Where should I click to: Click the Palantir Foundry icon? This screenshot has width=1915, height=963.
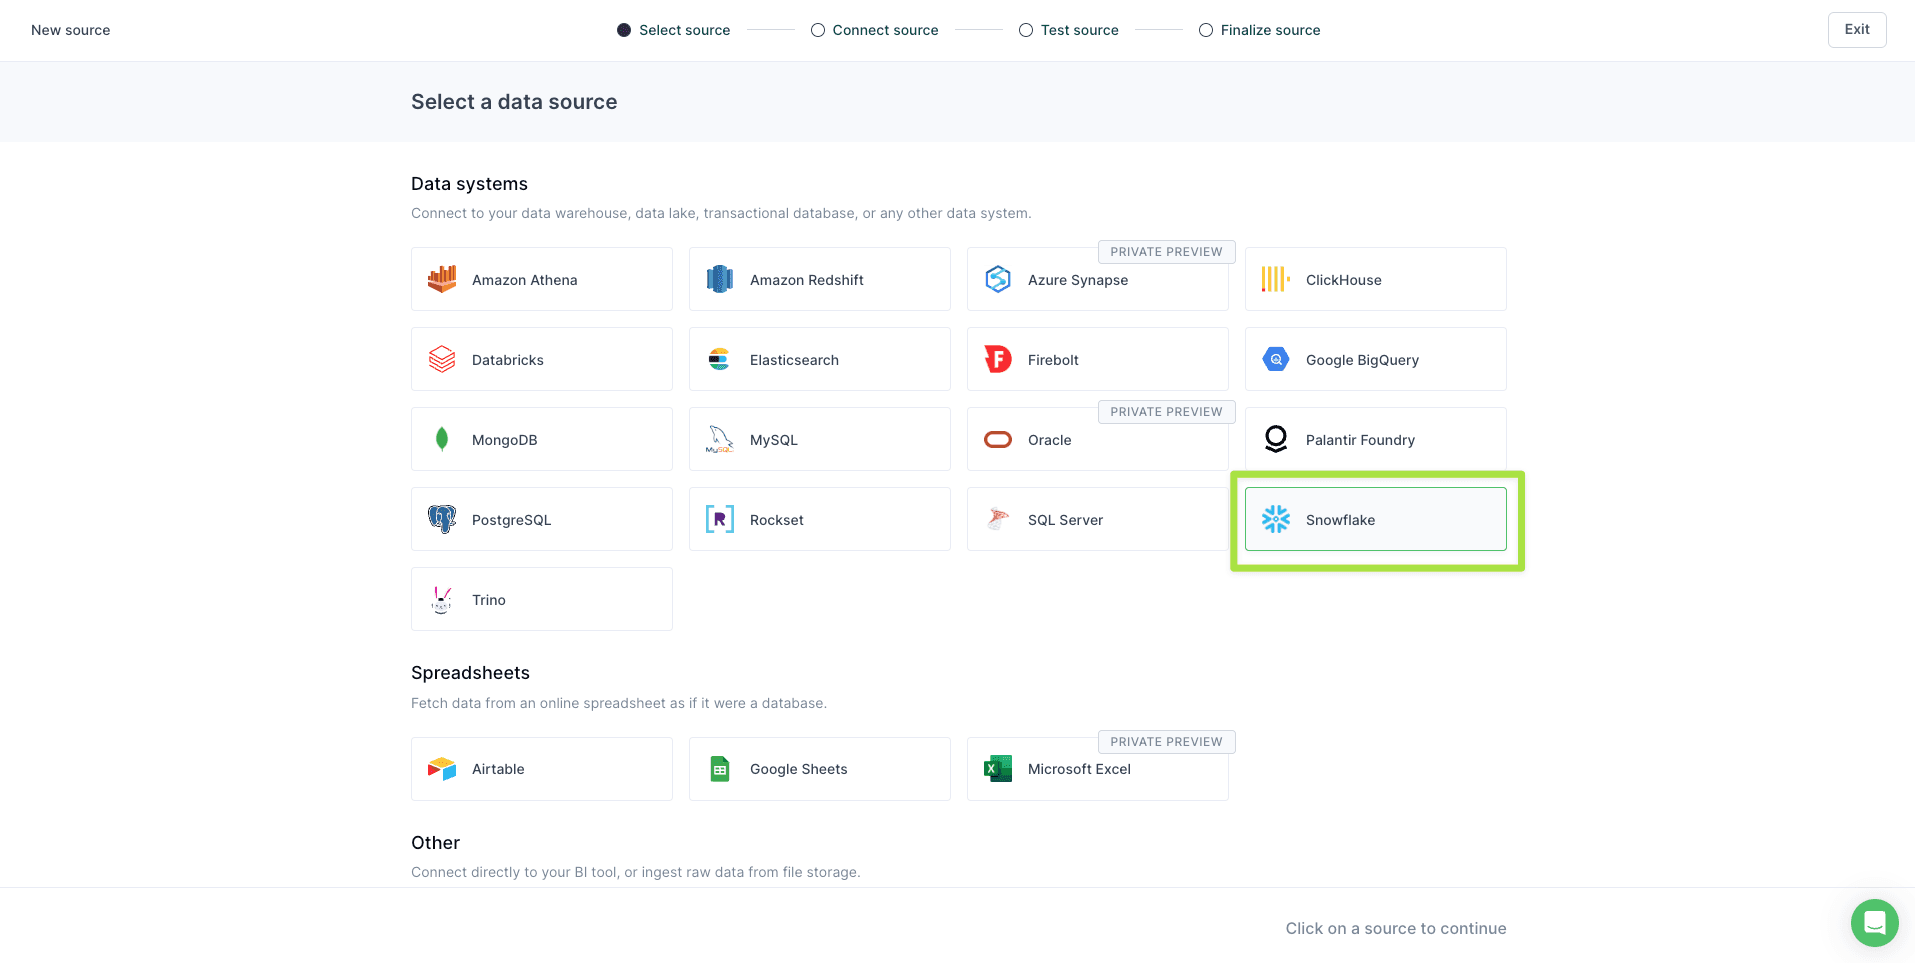(1275, 439)
